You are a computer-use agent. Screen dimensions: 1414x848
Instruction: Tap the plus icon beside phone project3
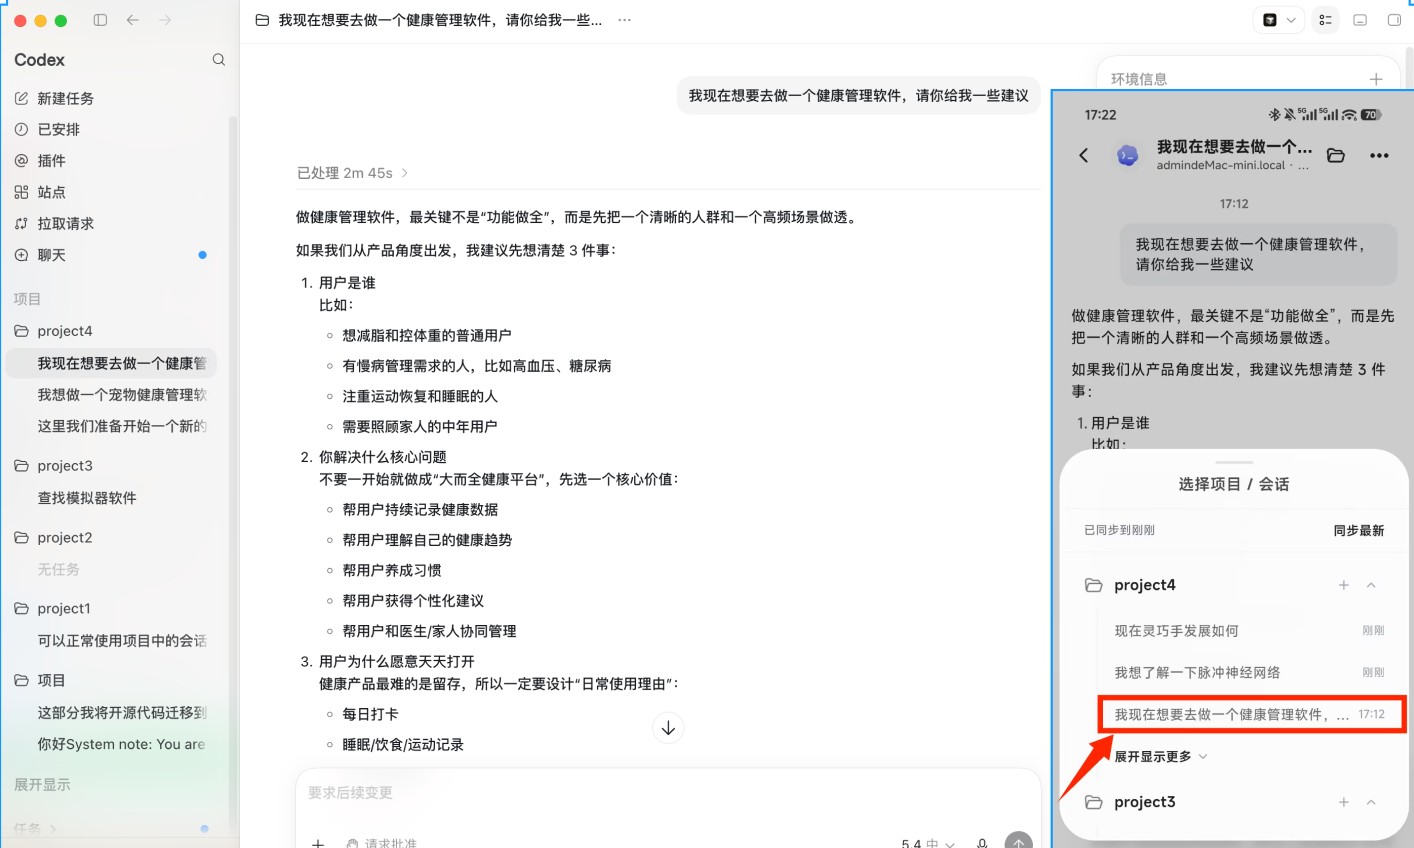pos(1344,802)
